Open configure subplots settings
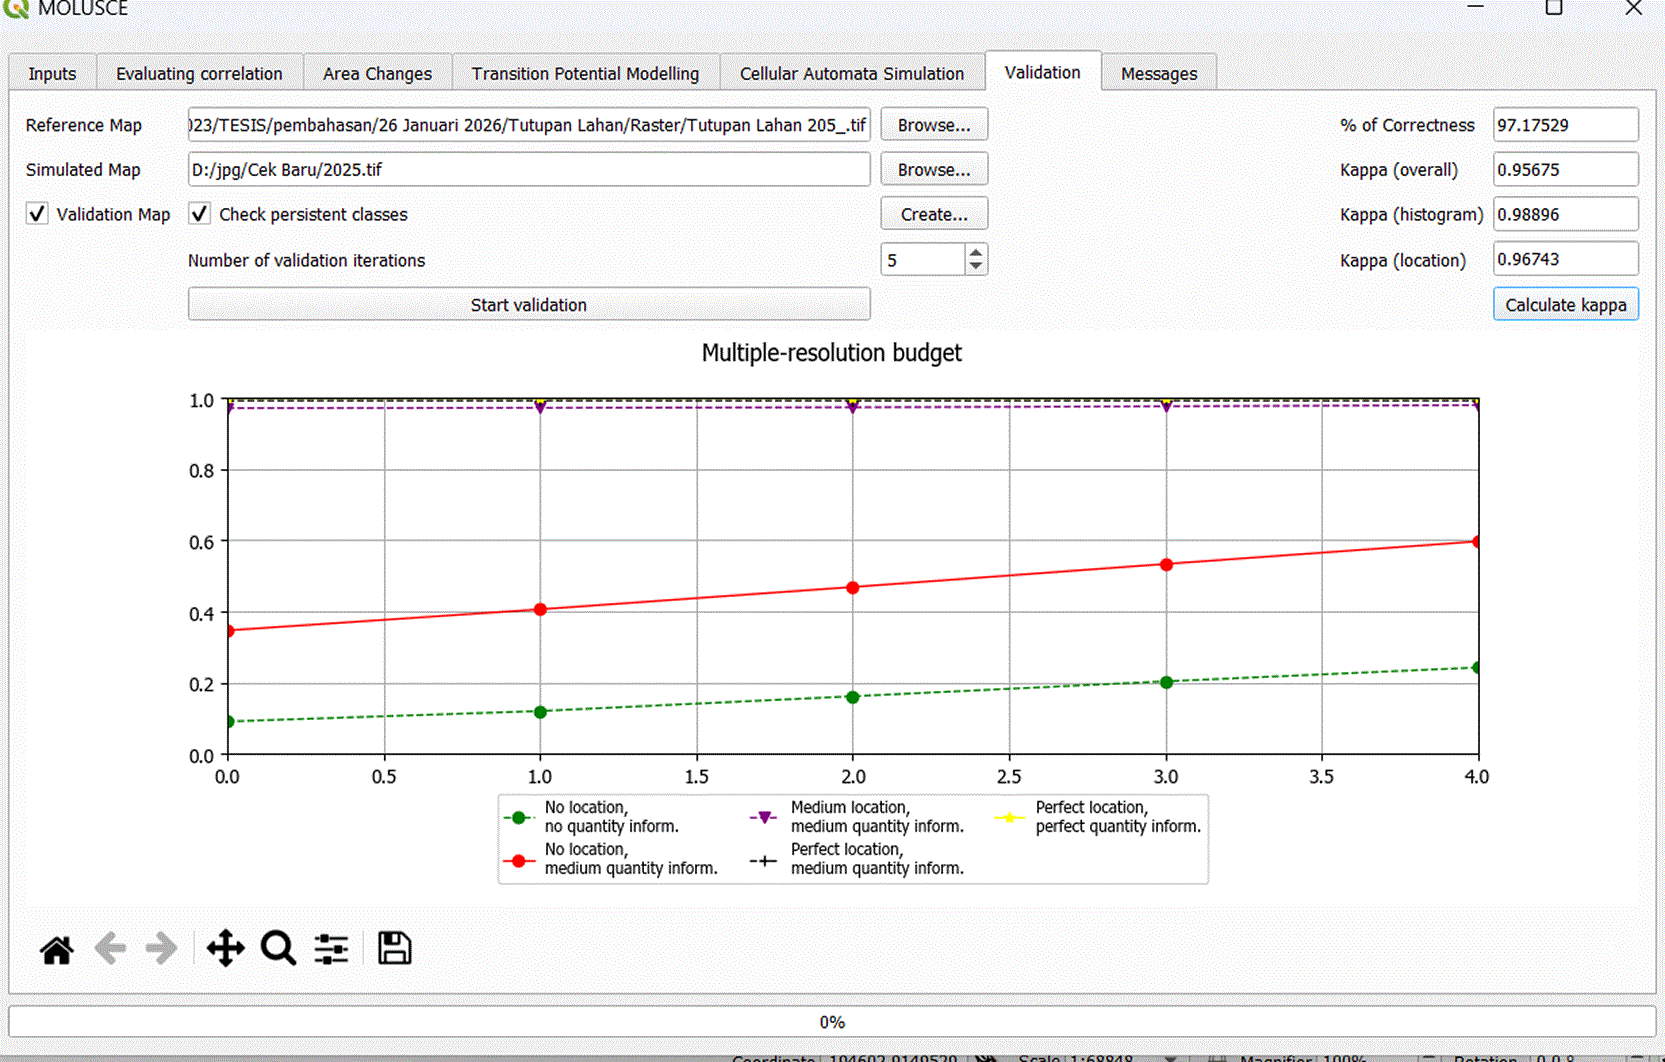Image resolution: width=1665 pixels, height=1062 pixels. [331, 948]
